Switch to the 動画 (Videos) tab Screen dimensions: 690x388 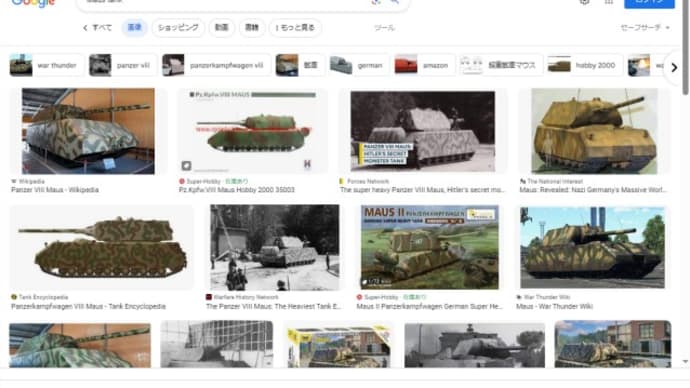point(221,28)
